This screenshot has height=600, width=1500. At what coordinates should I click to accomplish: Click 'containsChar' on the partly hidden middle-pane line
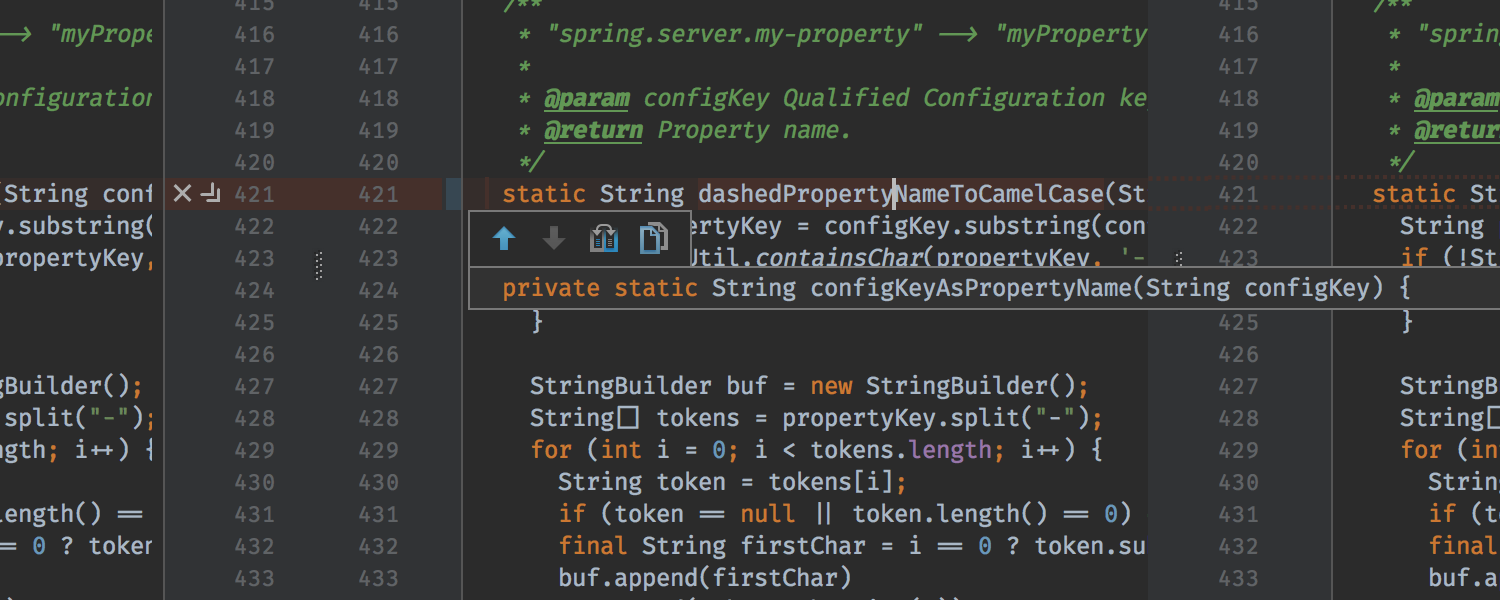837,258
